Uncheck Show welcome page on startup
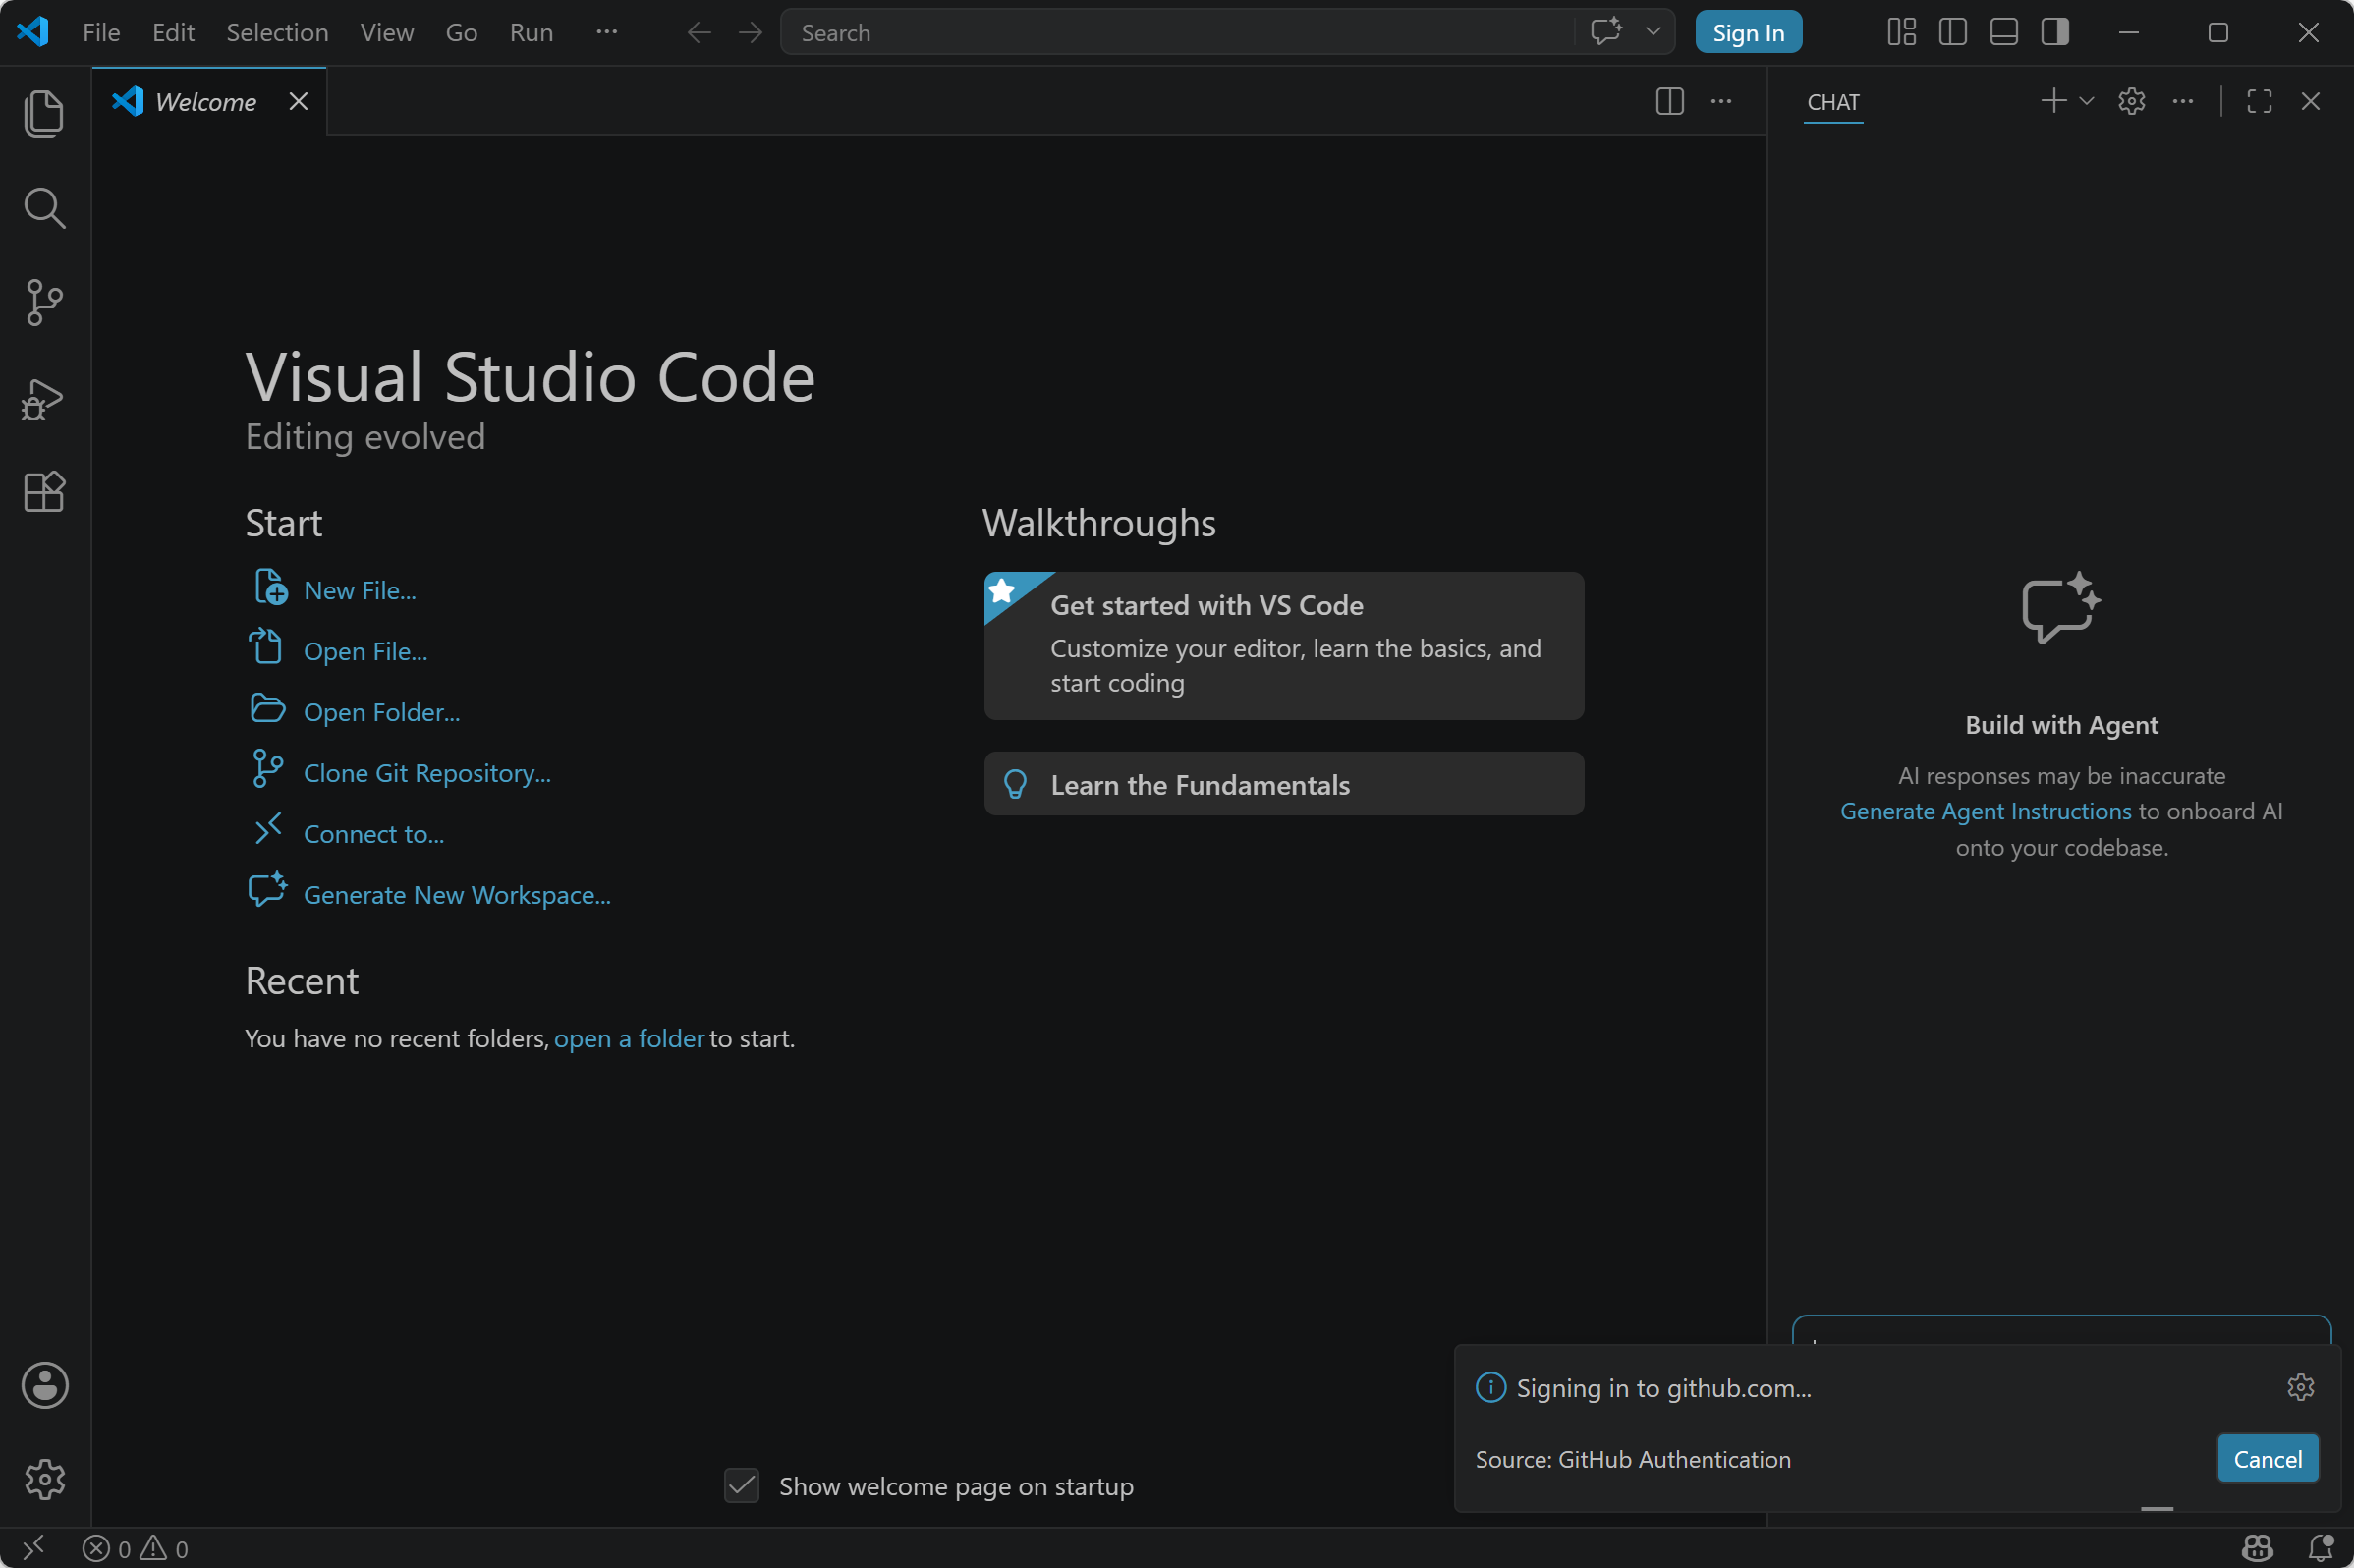 click(742, 1486)
